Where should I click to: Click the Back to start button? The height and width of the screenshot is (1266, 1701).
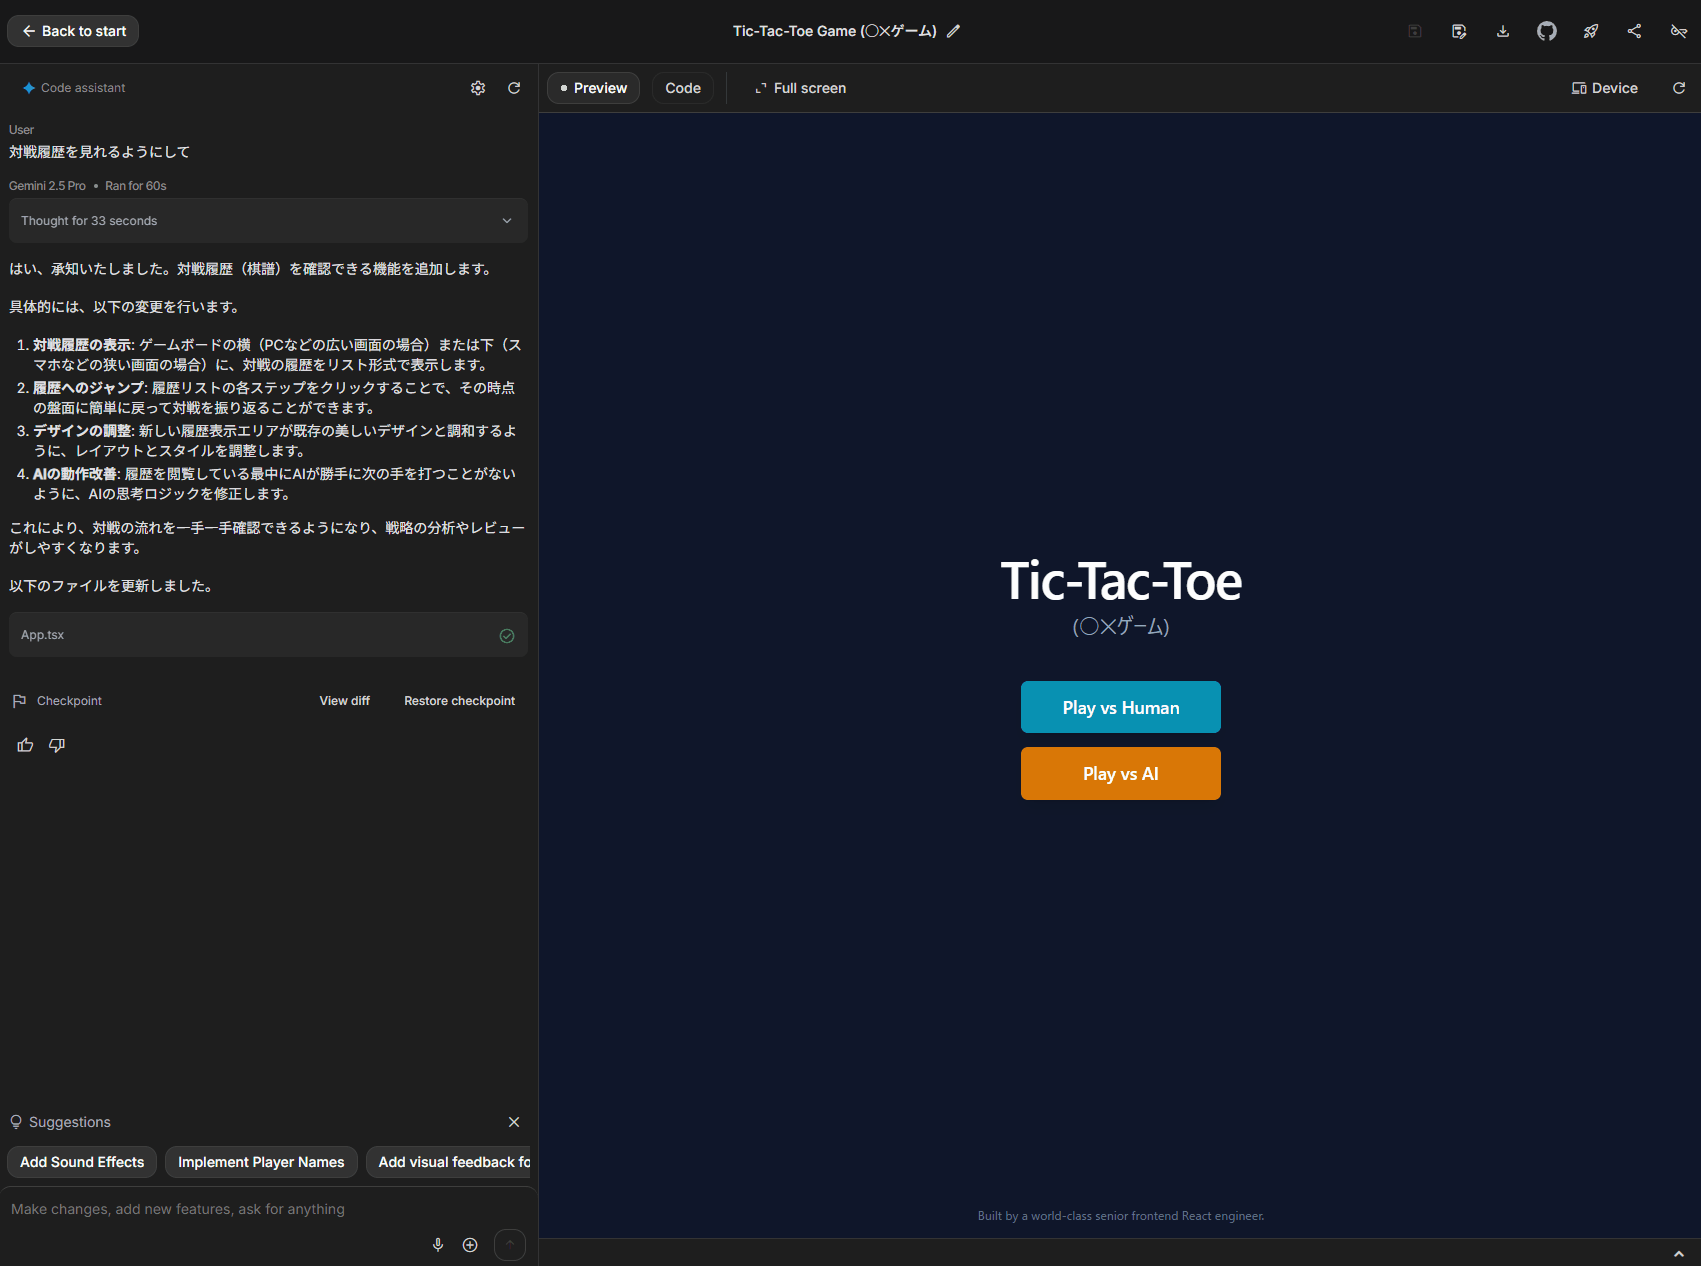pos(73,31)
